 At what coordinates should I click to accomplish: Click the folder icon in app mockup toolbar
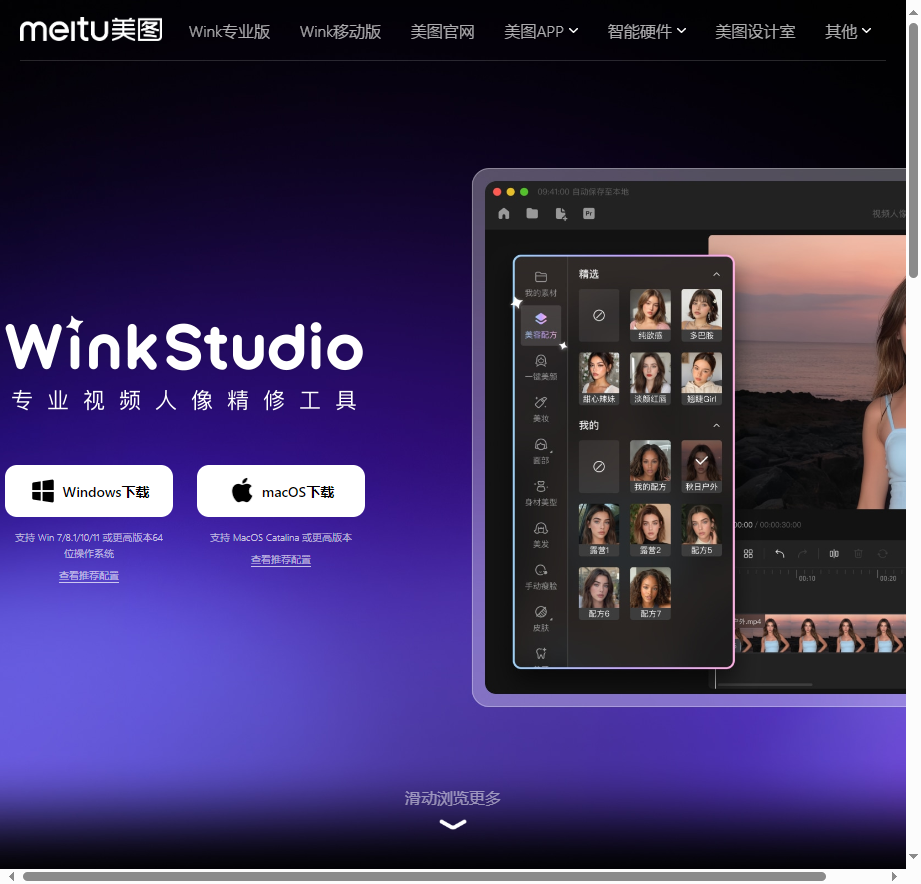[532, 213]
